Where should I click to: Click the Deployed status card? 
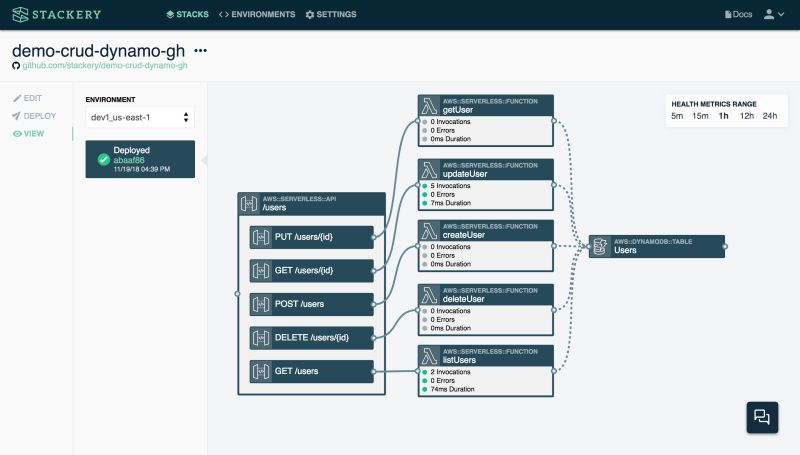click(x=140, y=159)
